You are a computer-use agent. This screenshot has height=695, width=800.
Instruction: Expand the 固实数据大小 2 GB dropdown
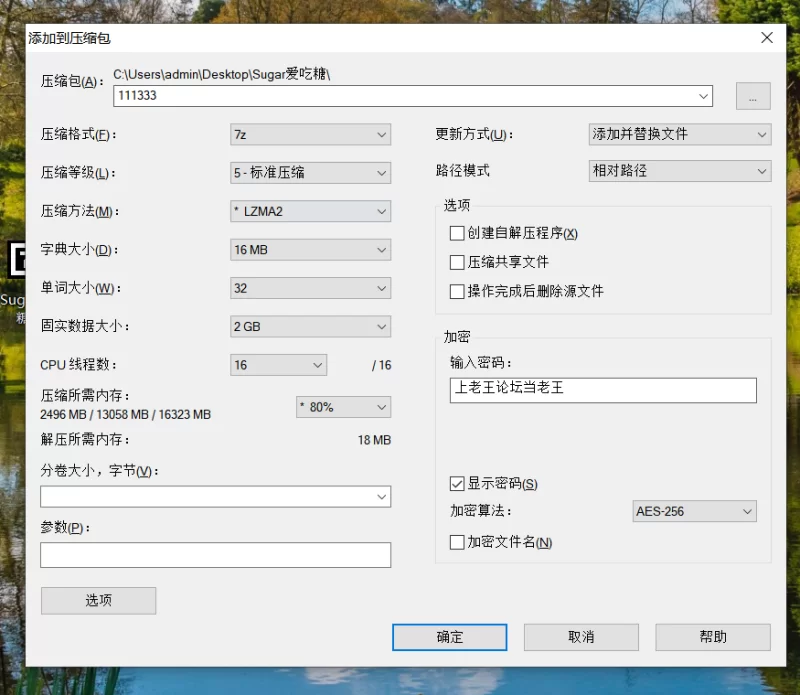(x=310, y=326)
